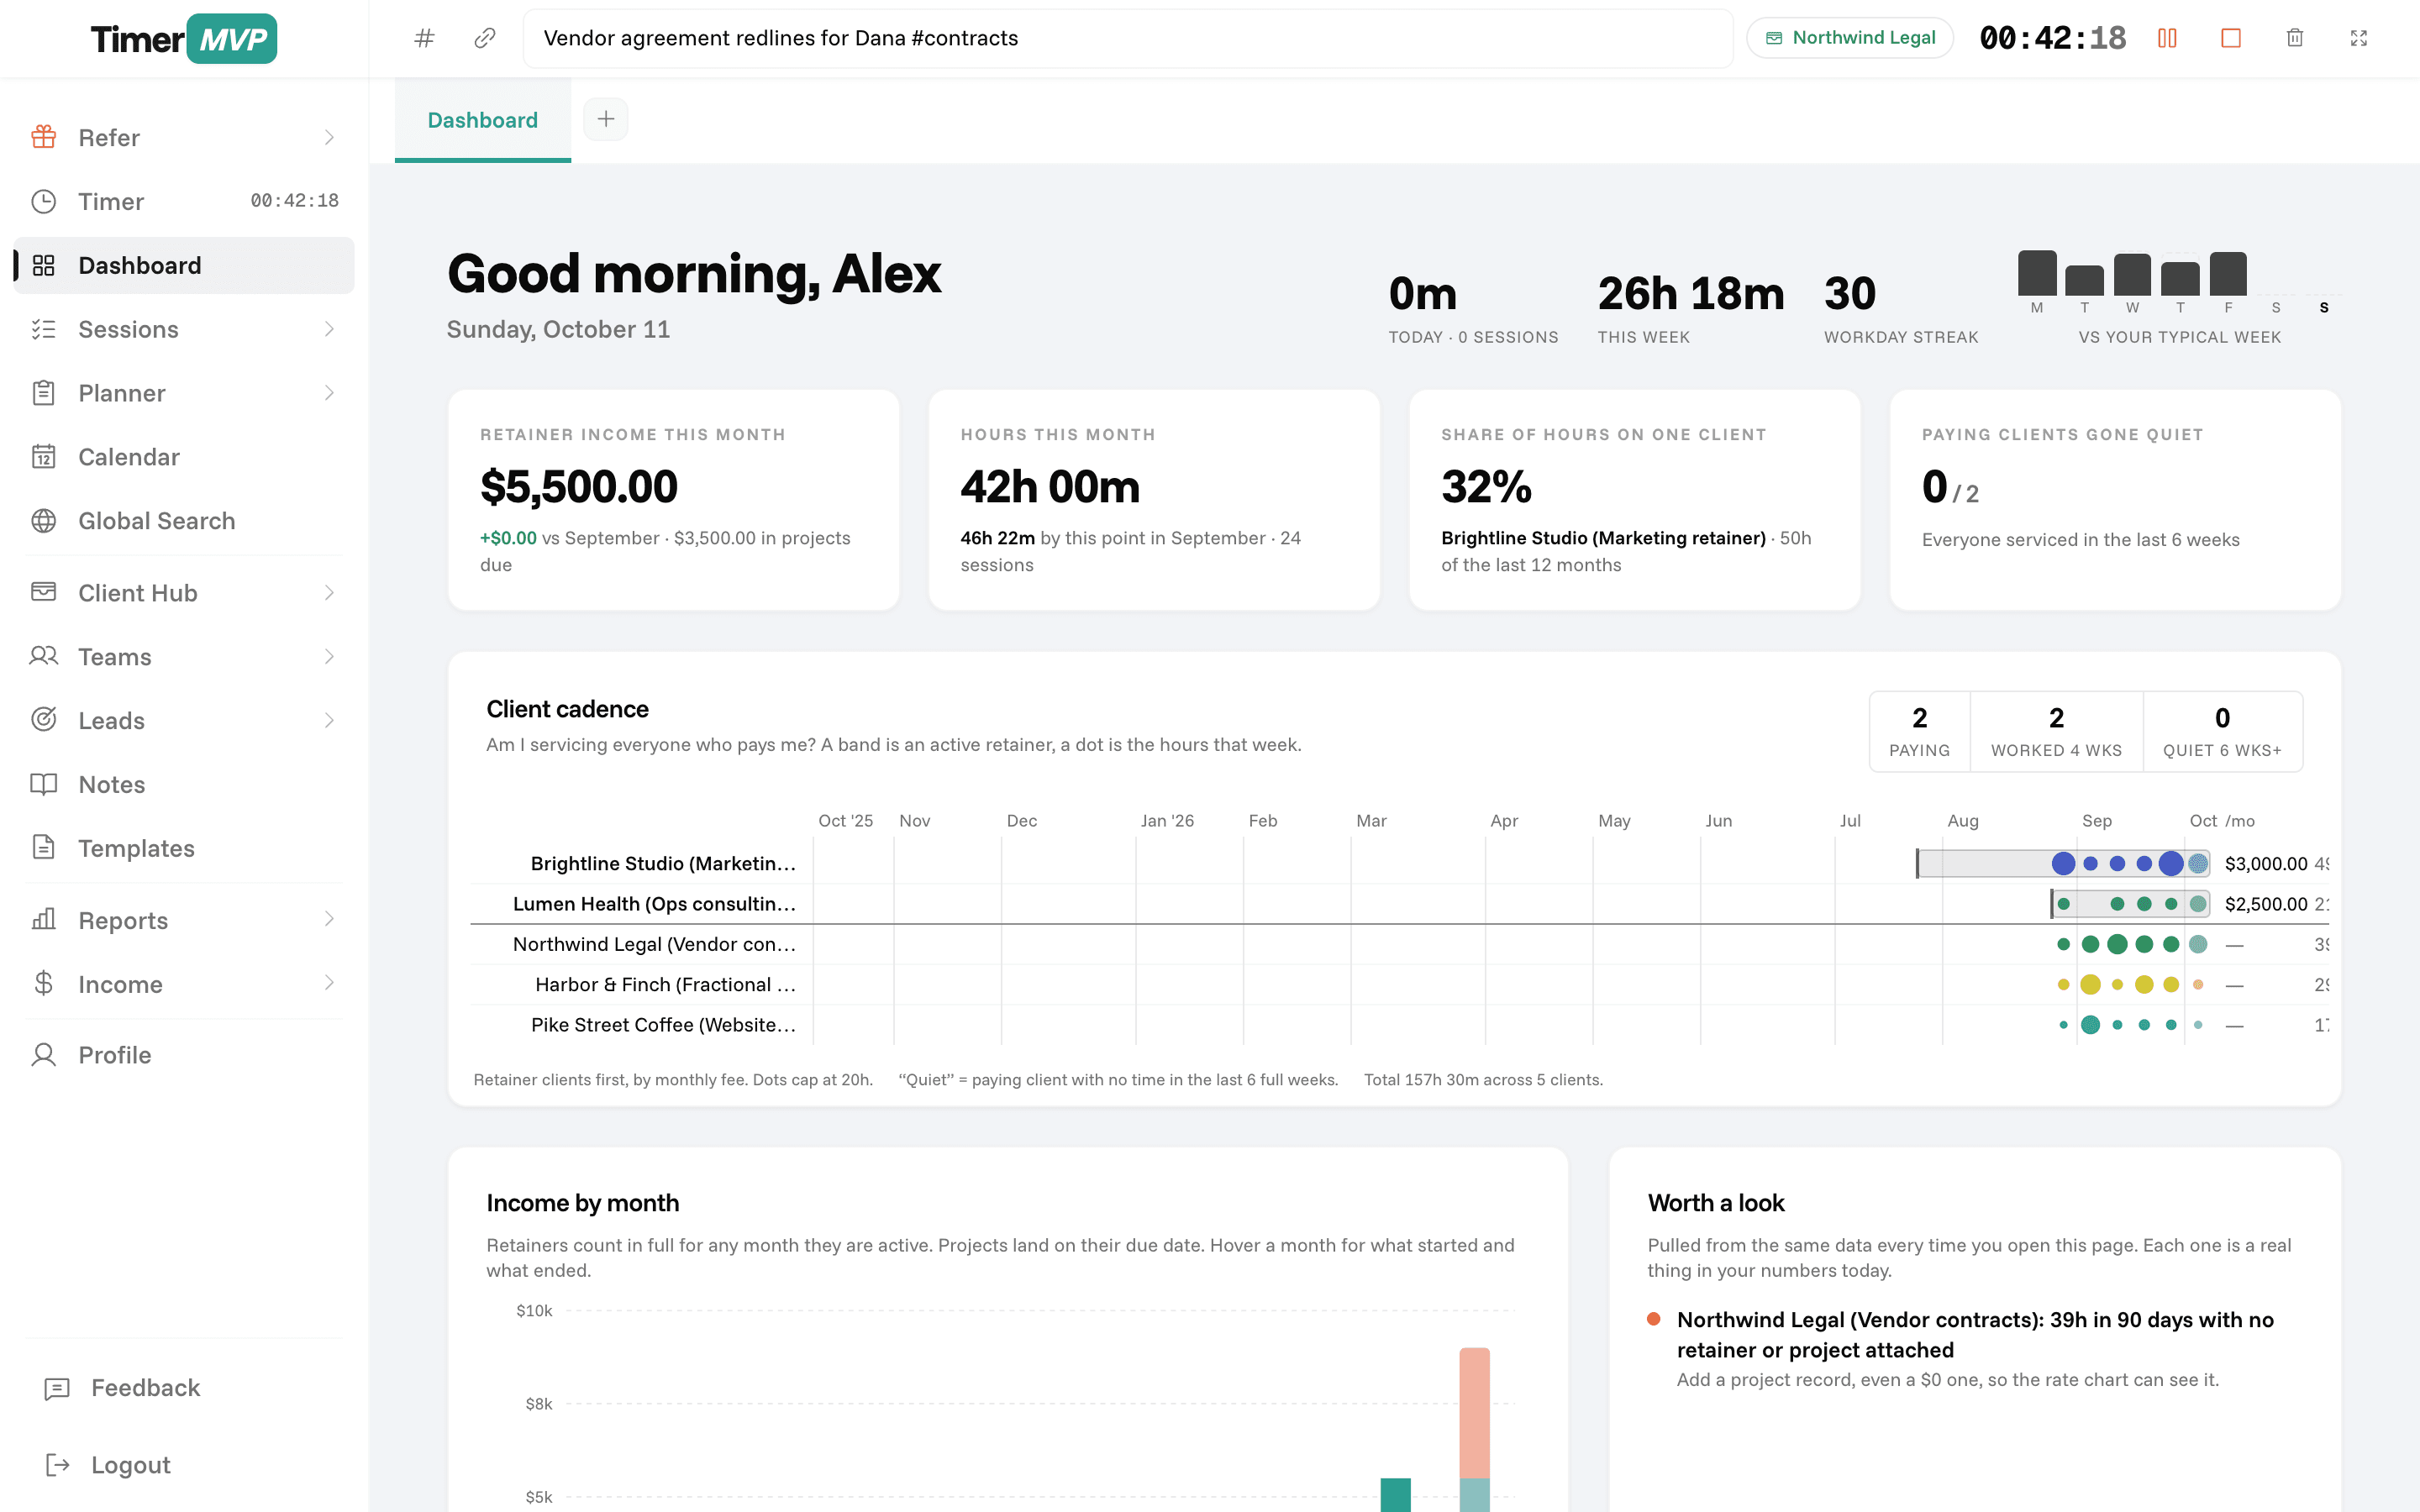Click the Paying count stat box
The height and width of the screenshot is (1512, 2420).
point(1920,731)
